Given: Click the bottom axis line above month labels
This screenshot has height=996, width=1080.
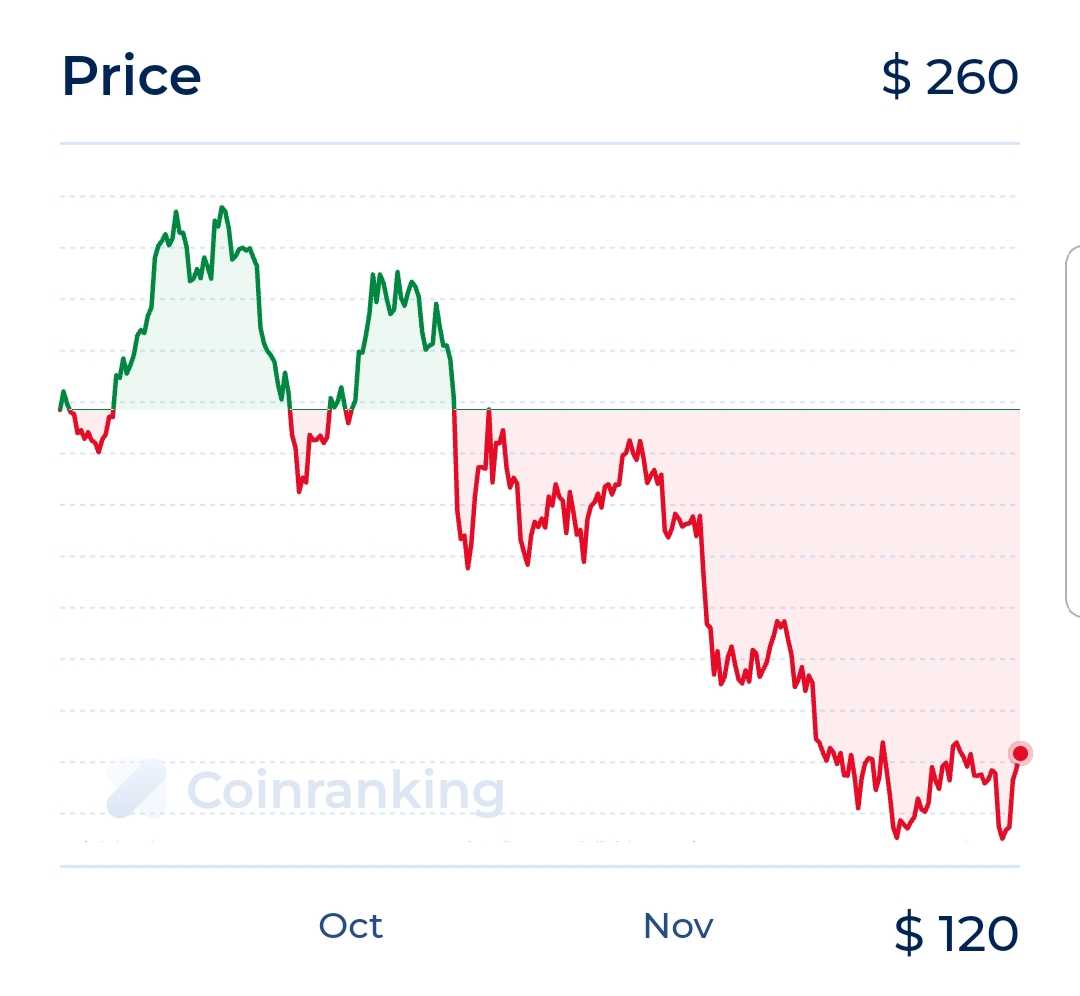Looking at the screenshot, I should [x=540, y=866].
